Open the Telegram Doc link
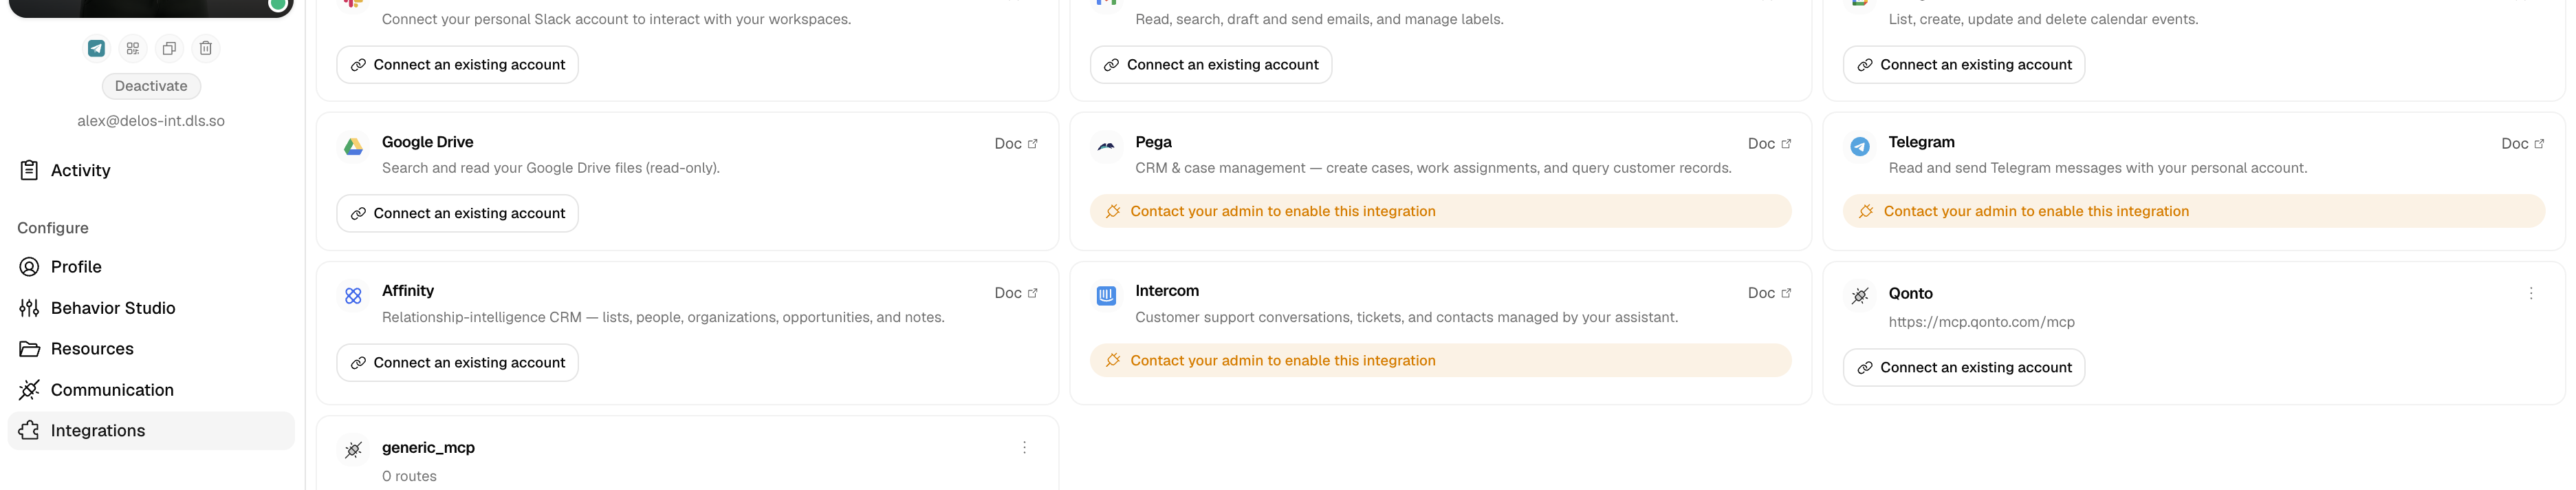The width and height of the screenshot is (2576, 490). click(2522, 144)
